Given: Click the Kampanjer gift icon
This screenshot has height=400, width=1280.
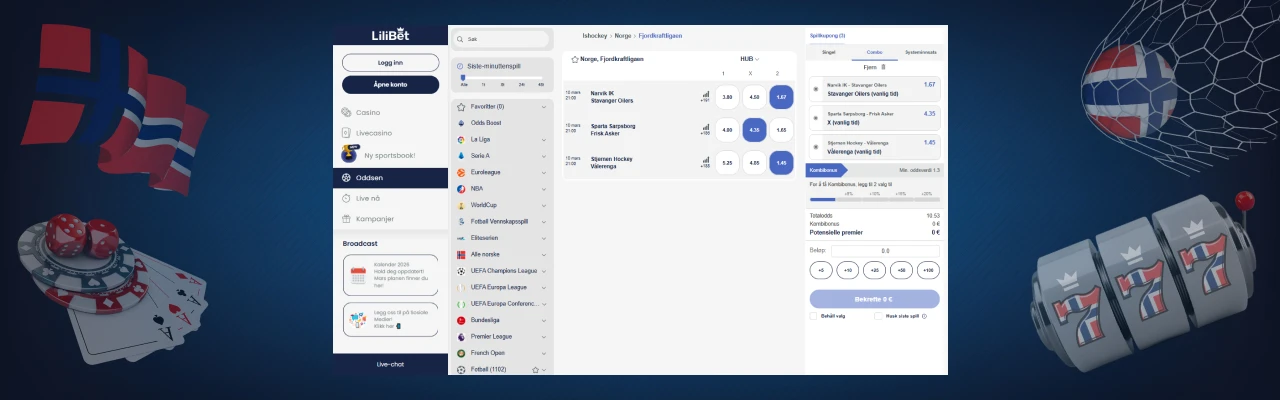Looking at the screenshot, I should pyautogui.click(x=347, y=219).
